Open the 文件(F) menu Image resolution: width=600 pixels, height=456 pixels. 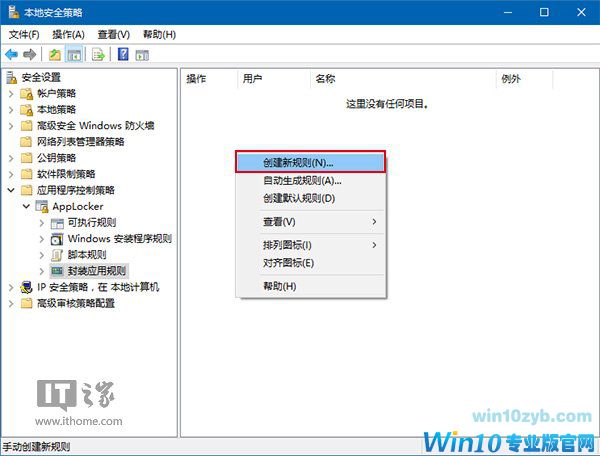click(24, 35)
